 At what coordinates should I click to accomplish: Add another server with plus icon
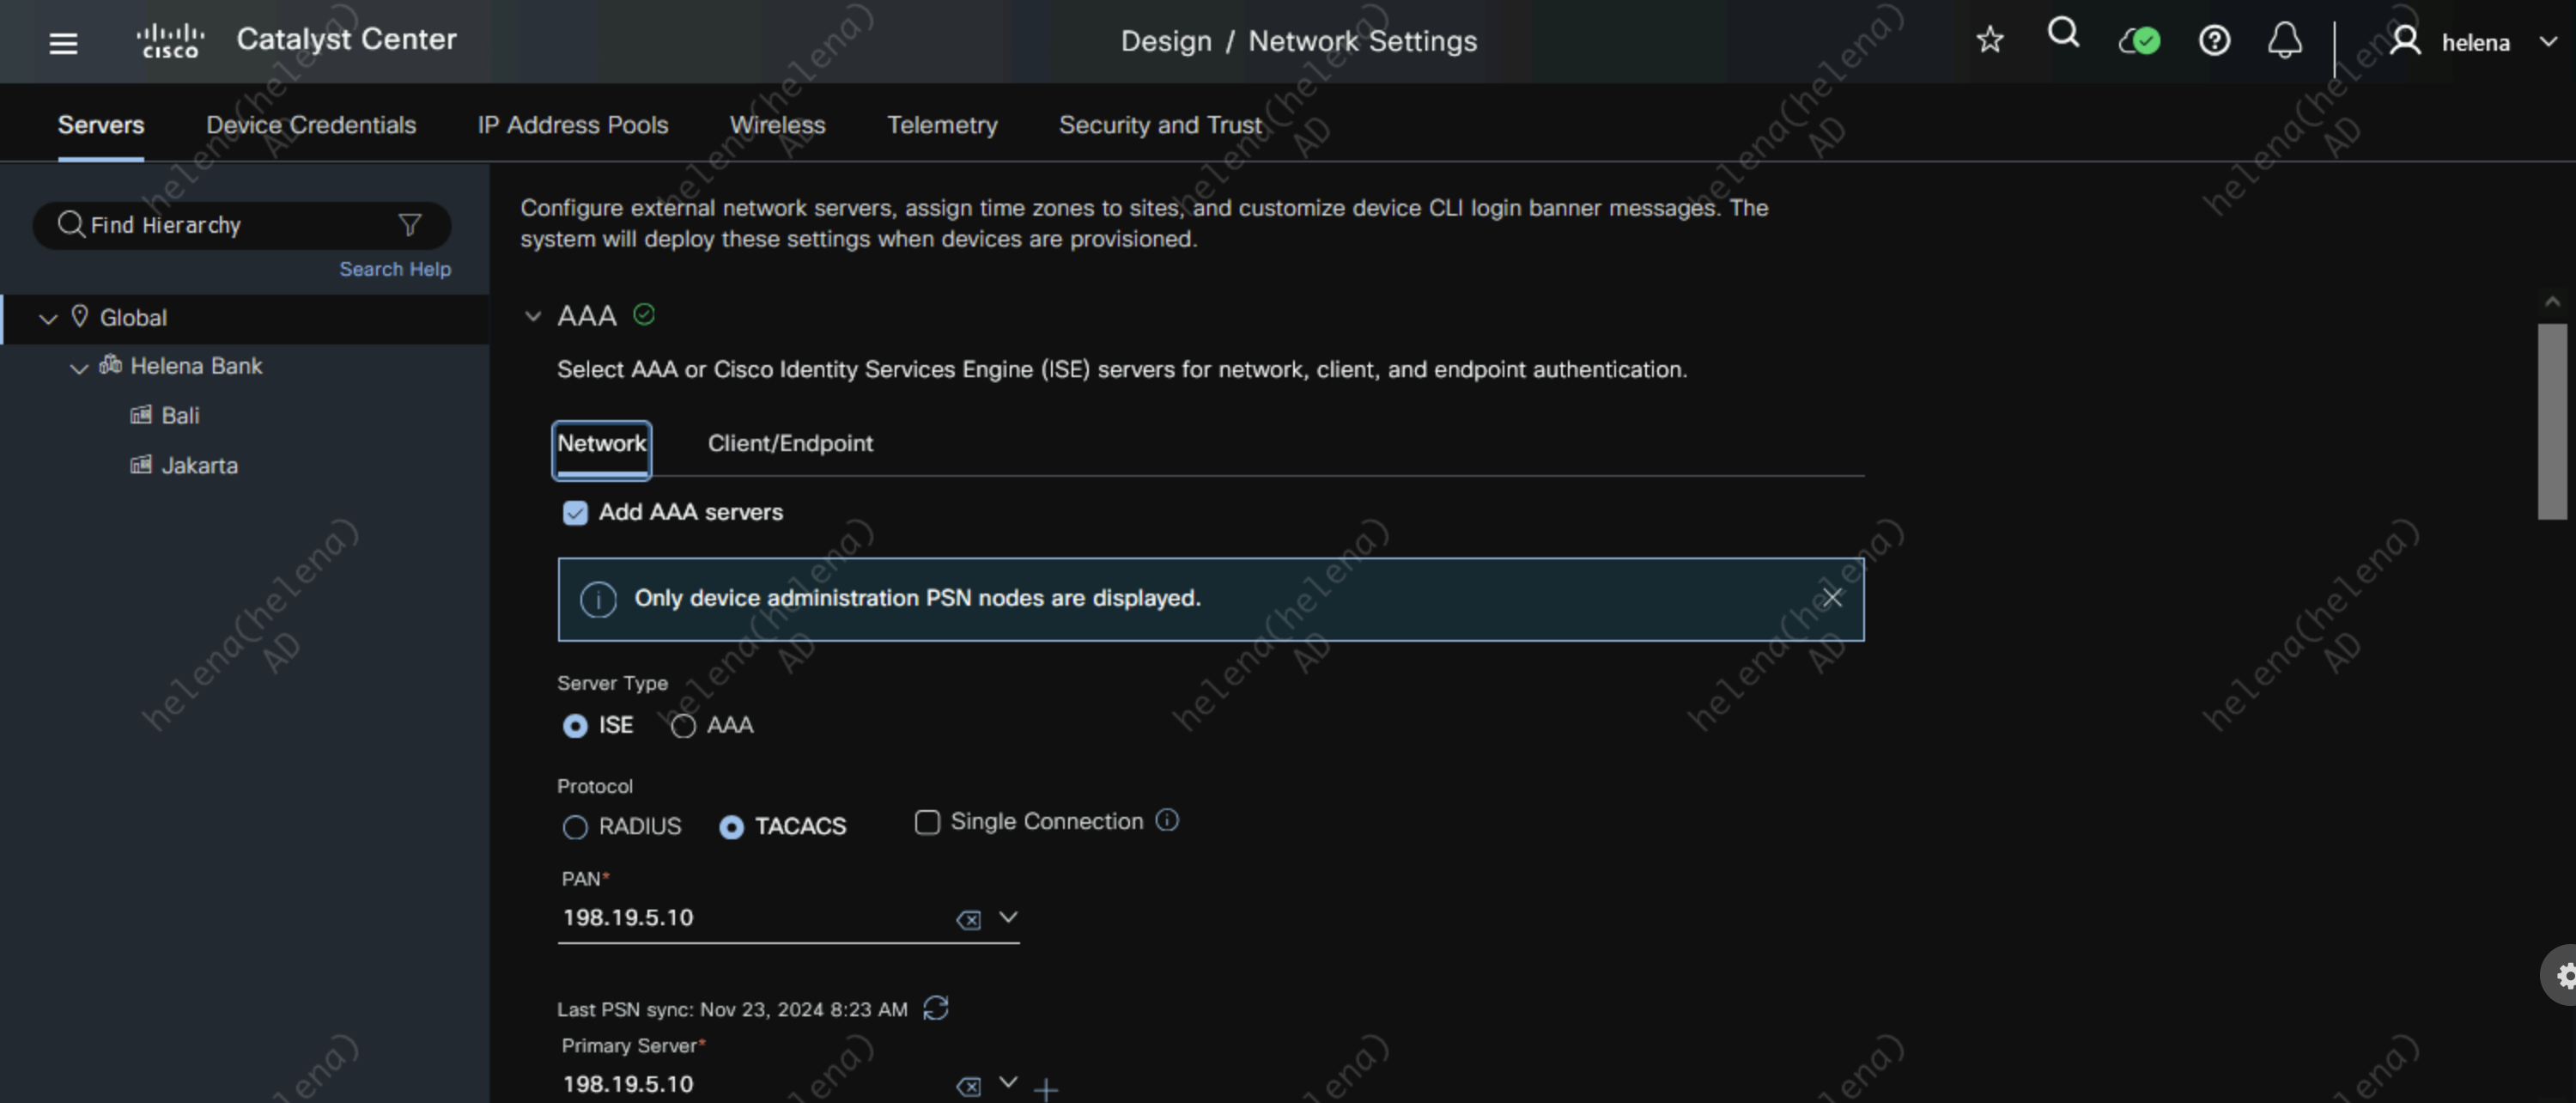click(1046, 1088)
